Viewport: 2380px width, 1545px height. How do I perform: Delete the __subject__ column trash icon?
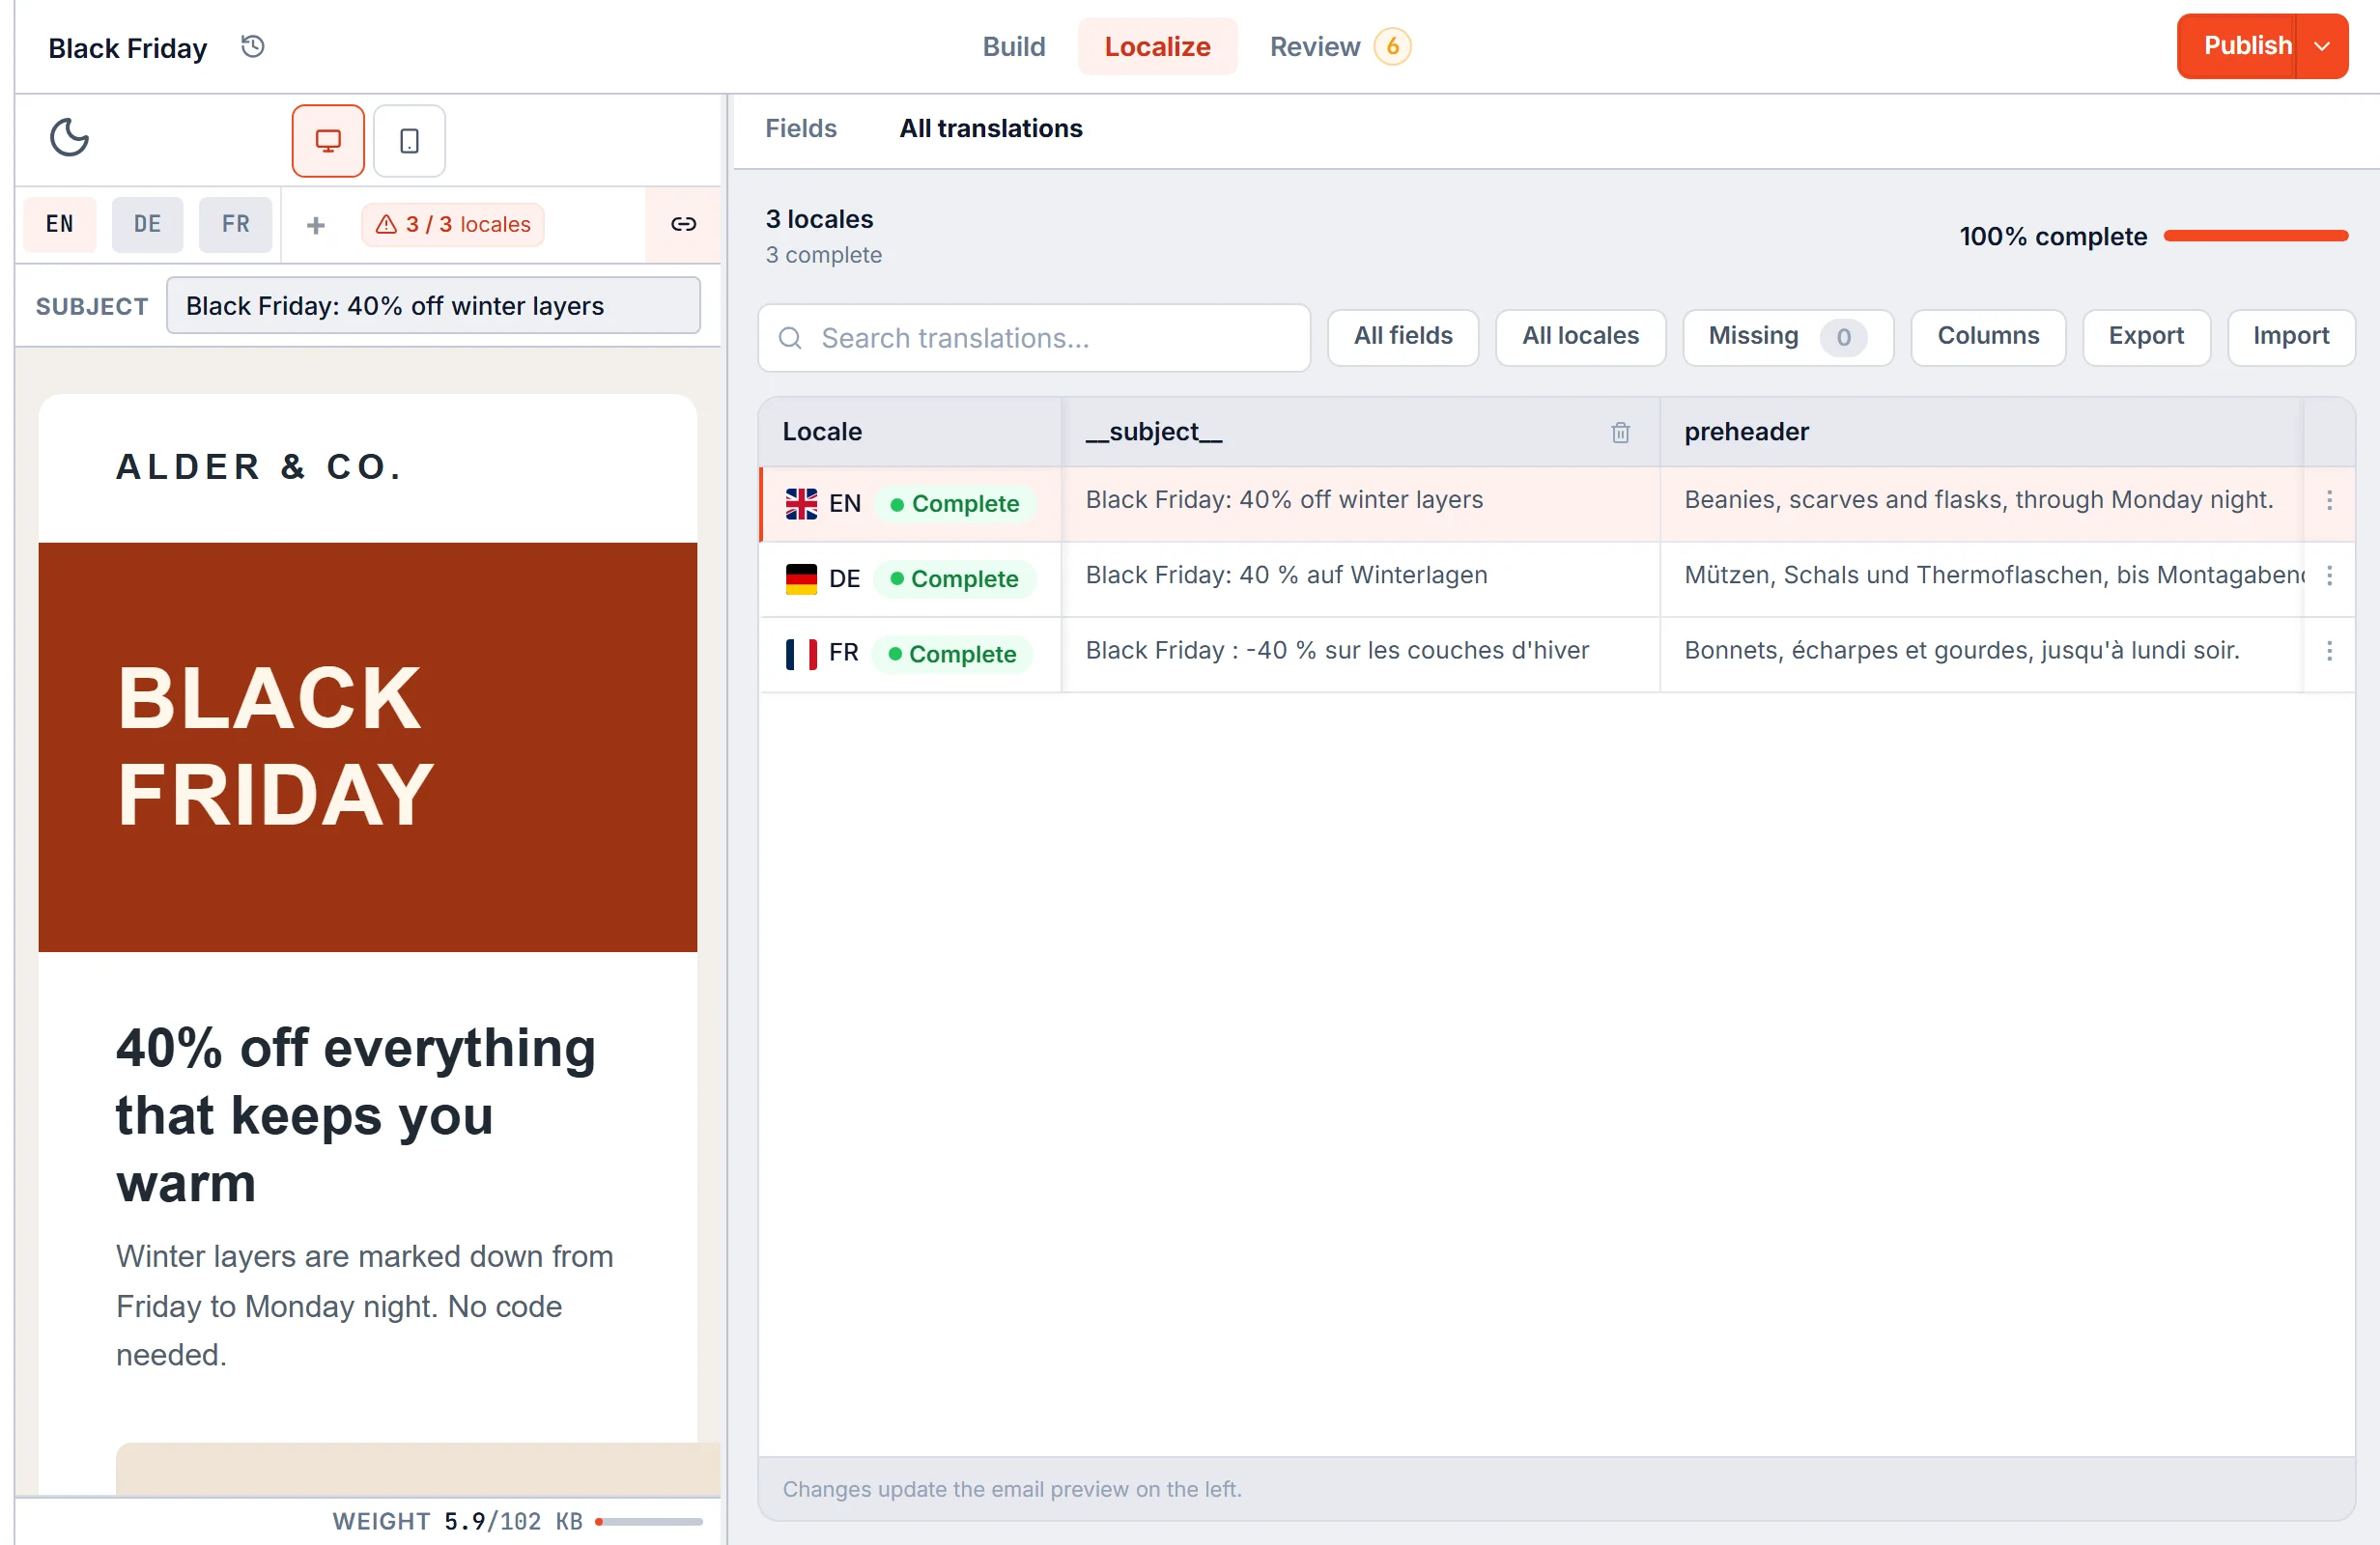(1620, 432)
